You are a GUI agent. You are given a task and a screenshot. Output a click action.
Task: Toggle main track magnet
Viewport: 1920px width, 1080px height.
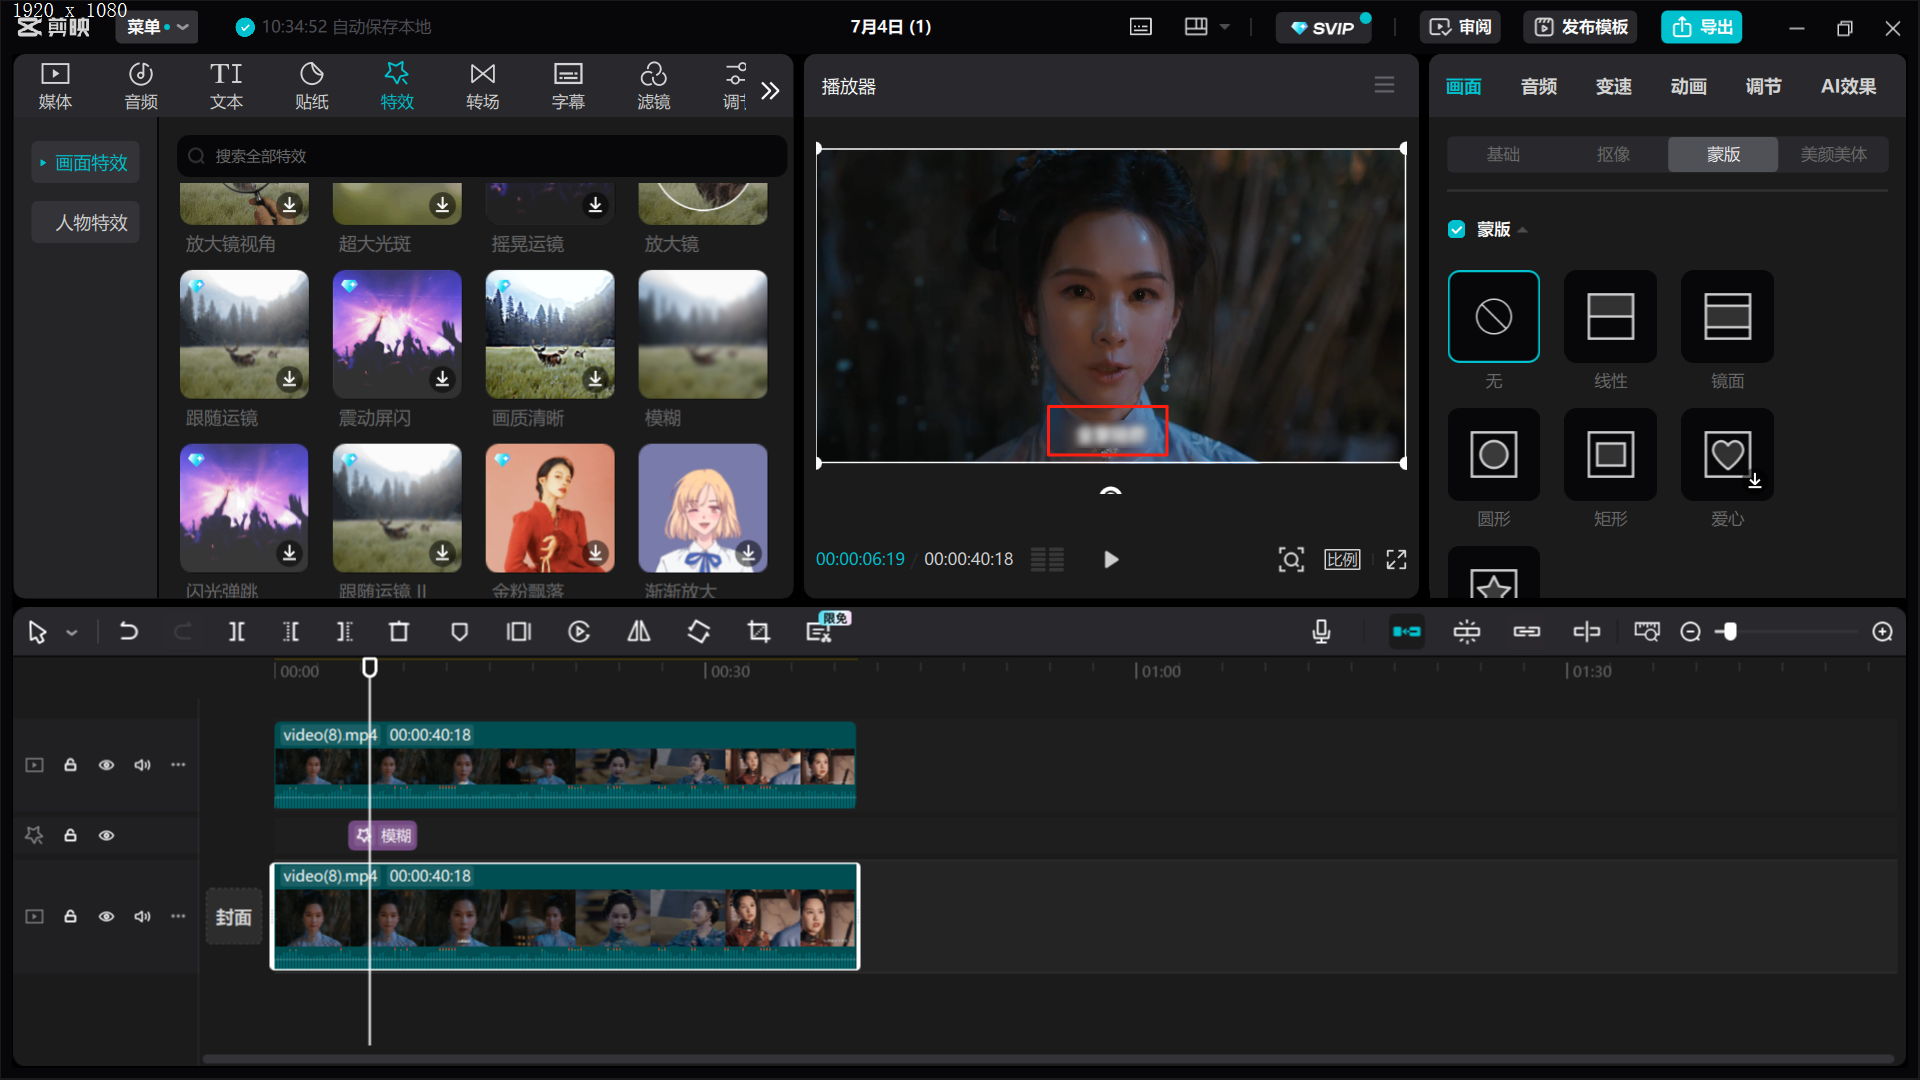click(x=1407, y=632)
